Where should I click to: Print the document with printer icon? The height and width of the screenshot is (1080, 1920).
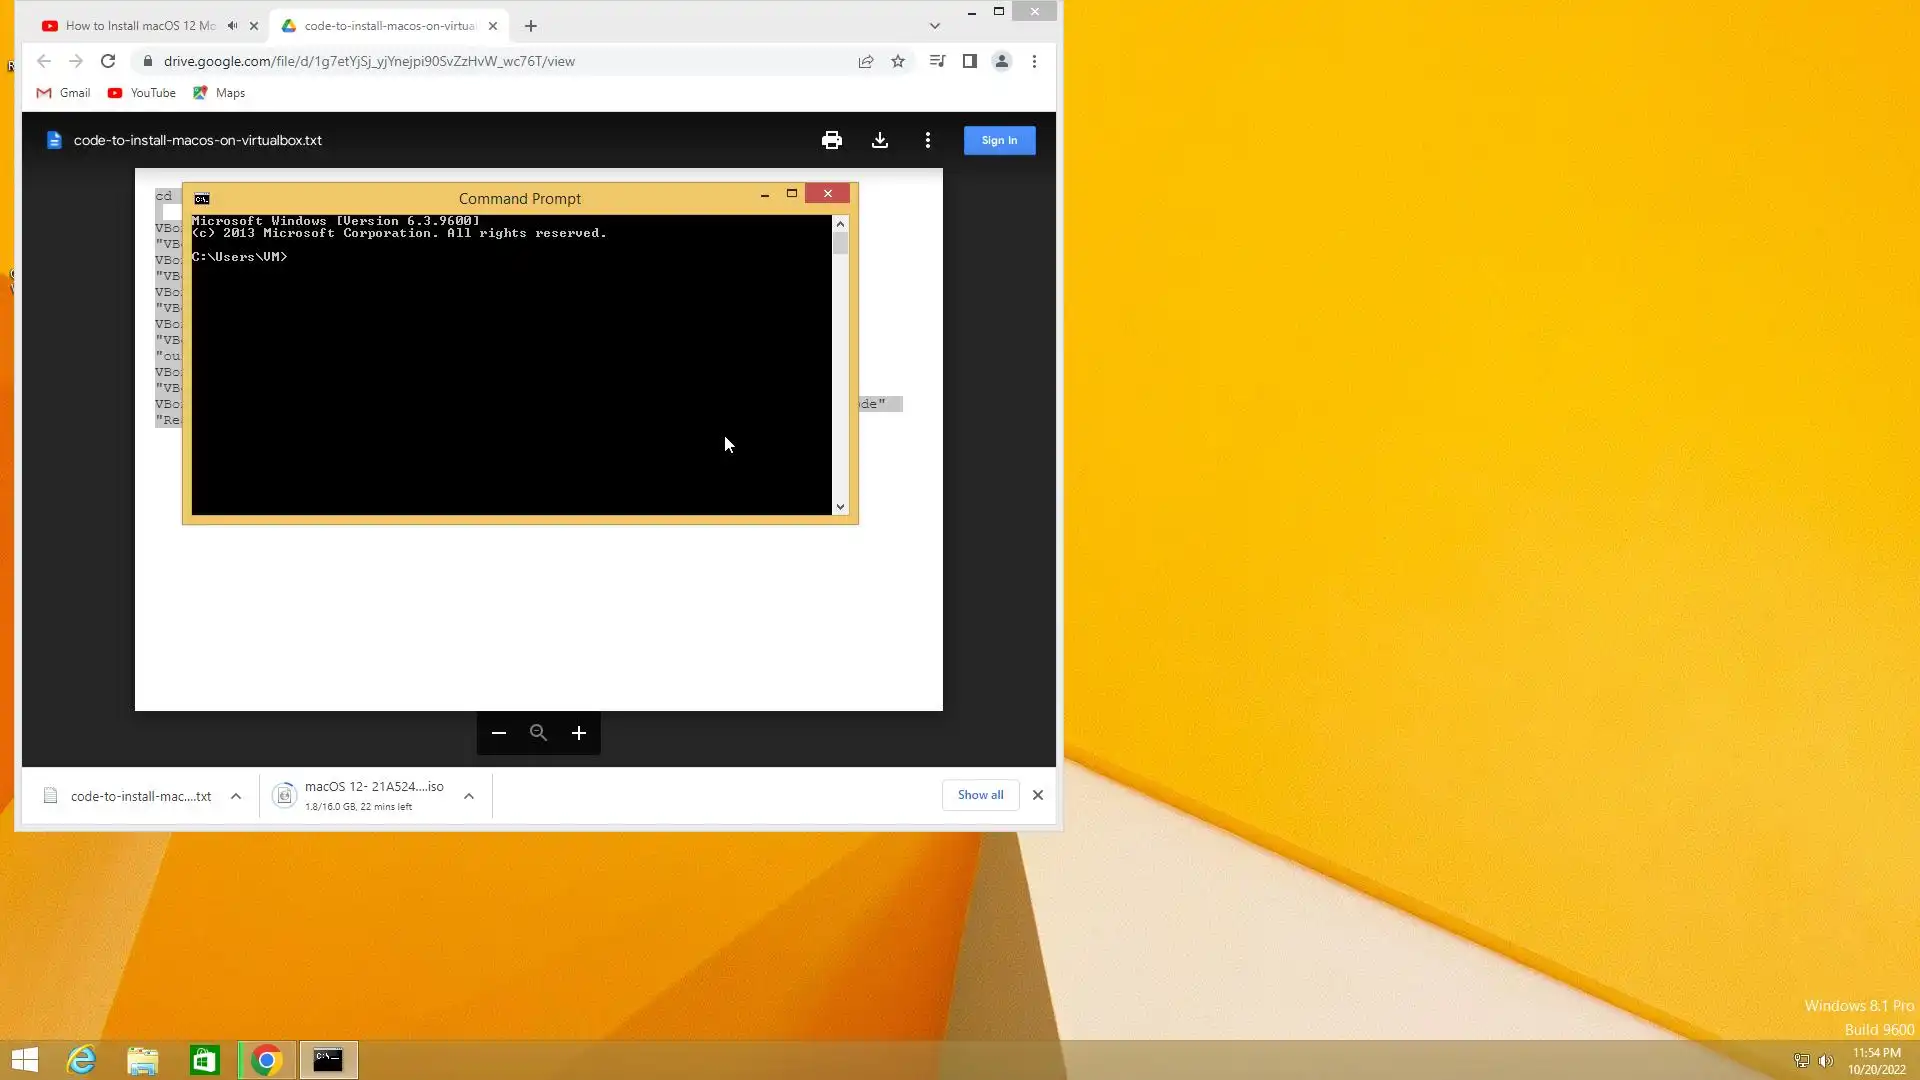point(831,140)
